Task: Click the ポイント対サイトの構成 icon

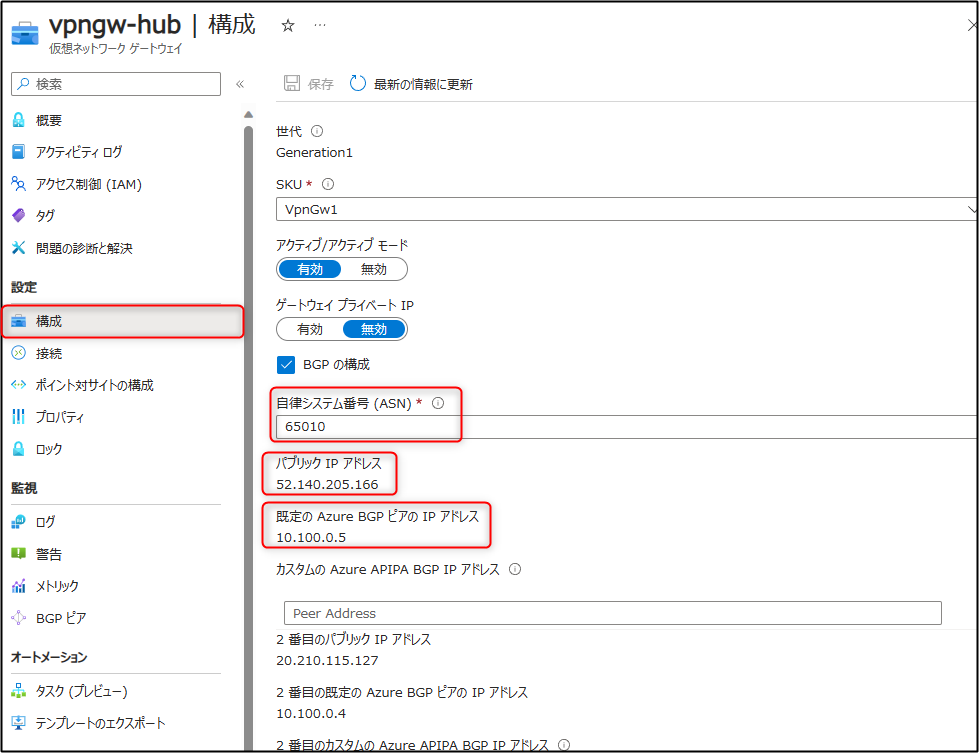Action: coord(19,385)
